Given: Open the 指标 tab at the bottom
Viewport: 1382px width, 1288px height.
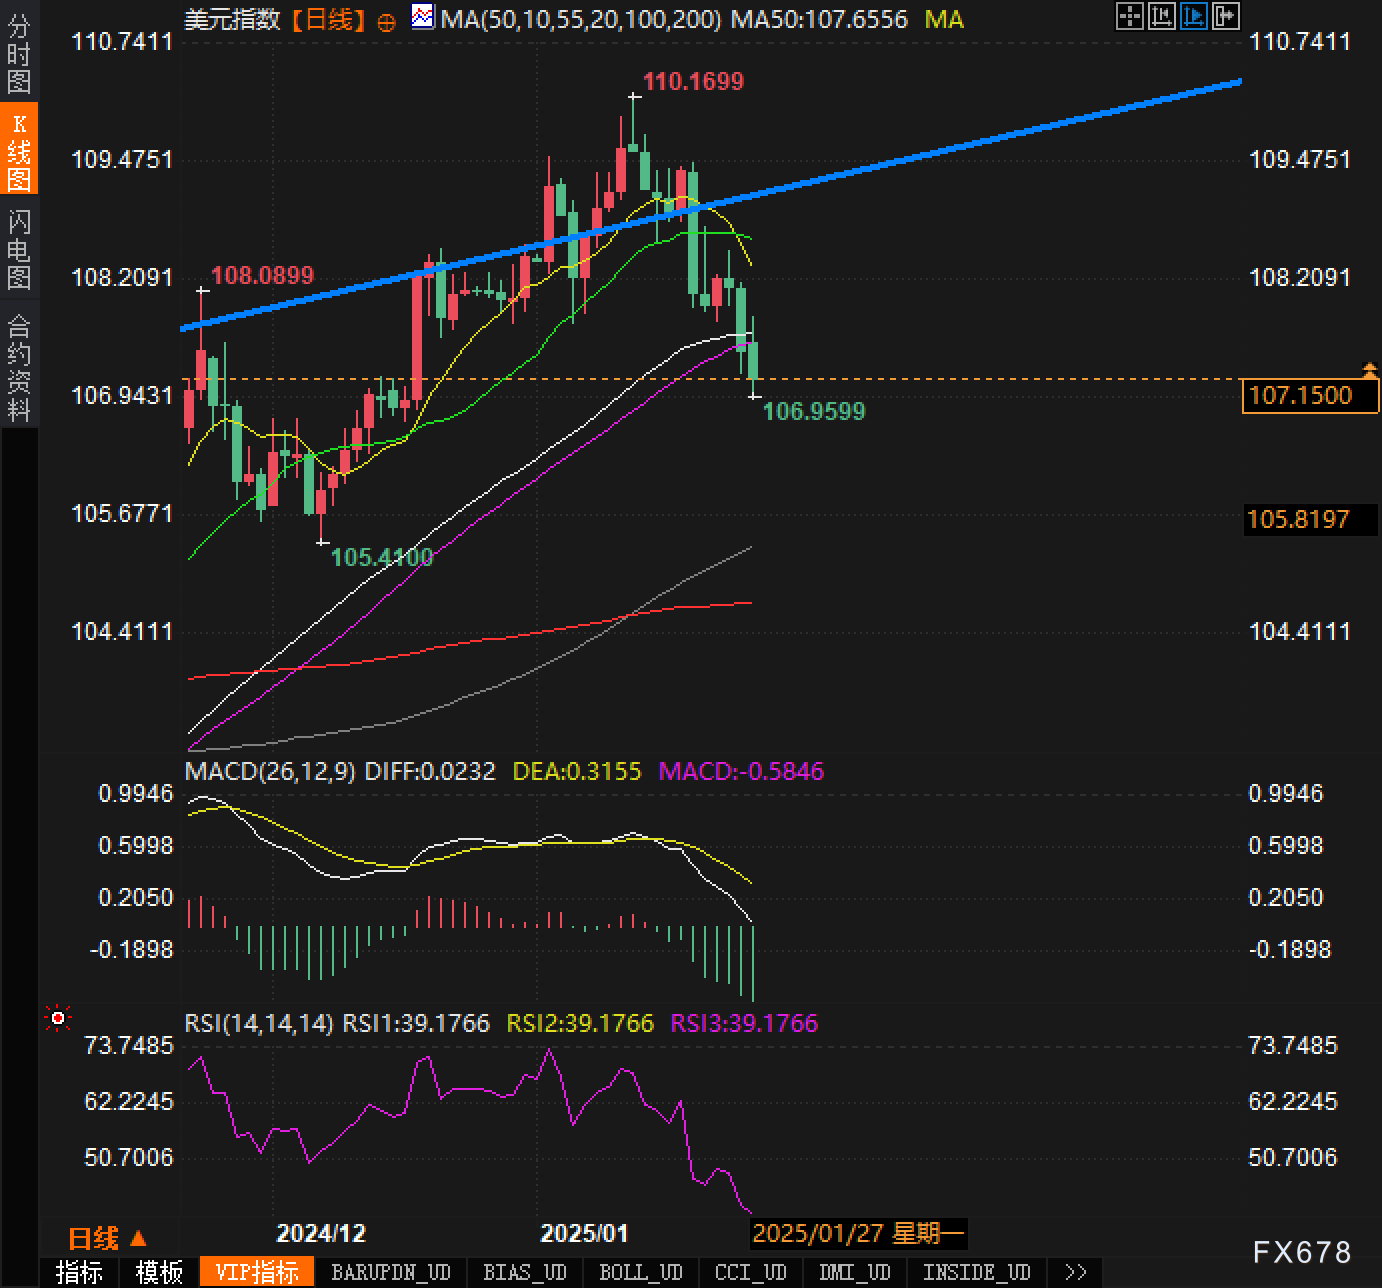Looking at the screenshot, I should (x=79, y=1272).
